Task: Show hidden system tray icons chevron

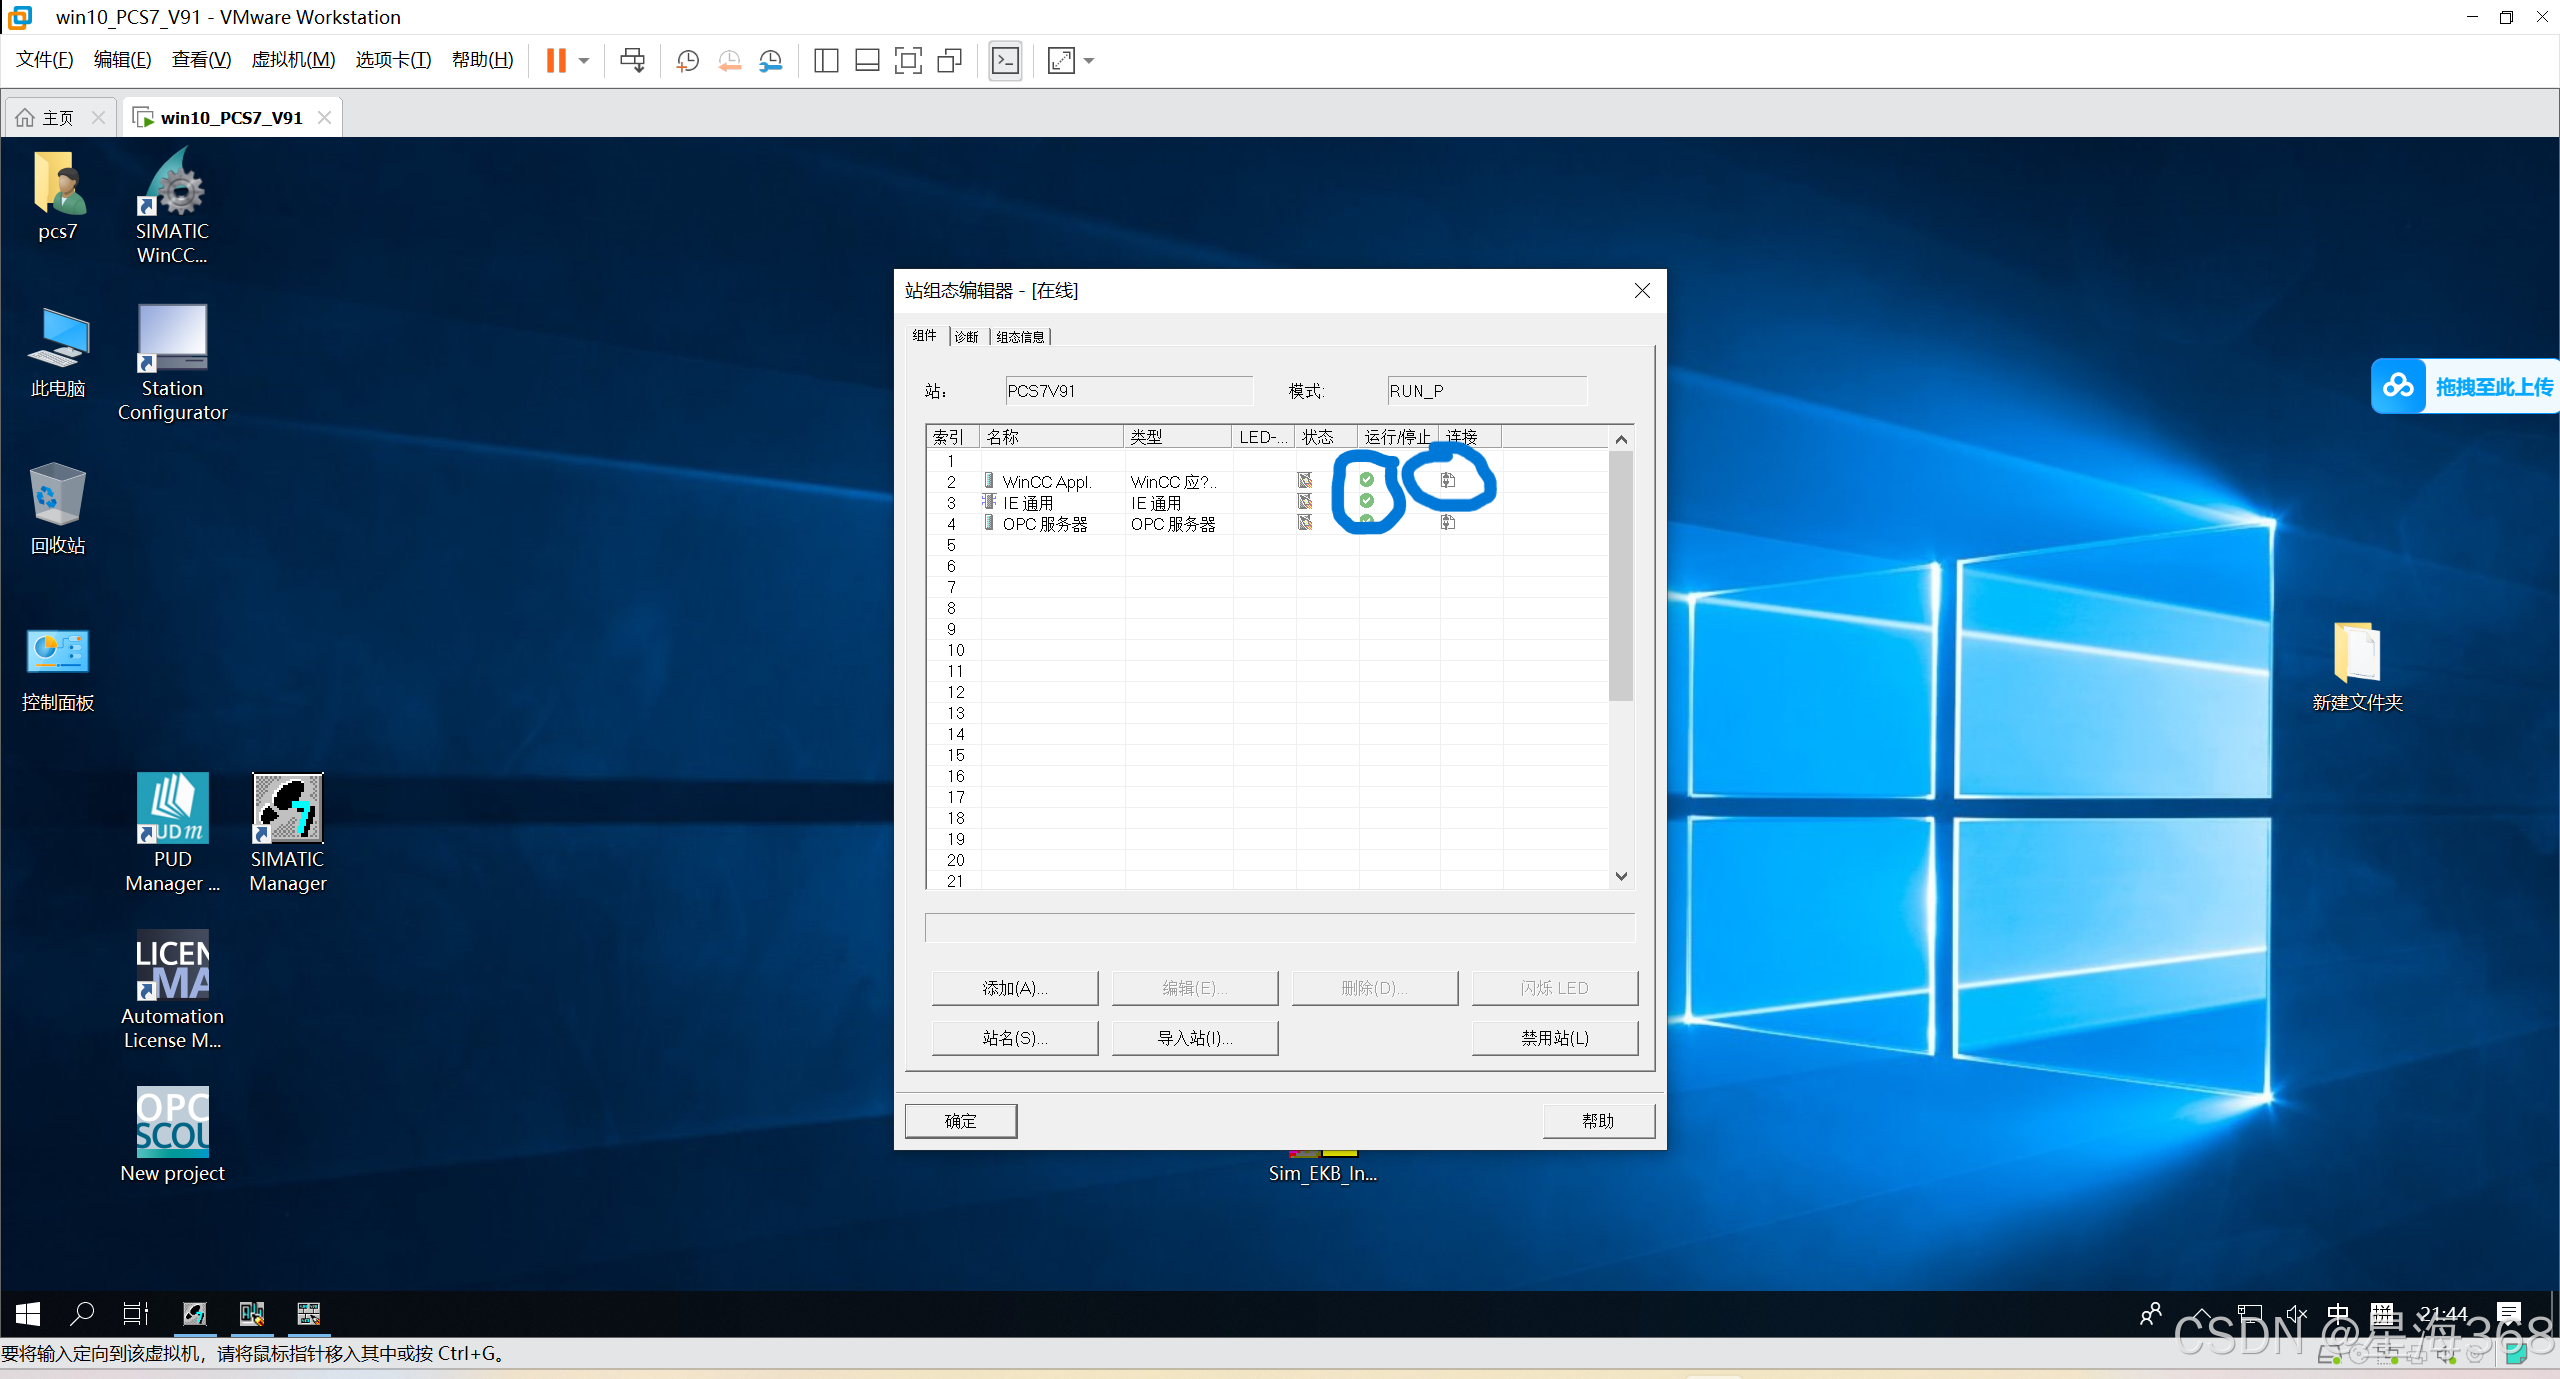Action: click(x=2202, y=1313)
